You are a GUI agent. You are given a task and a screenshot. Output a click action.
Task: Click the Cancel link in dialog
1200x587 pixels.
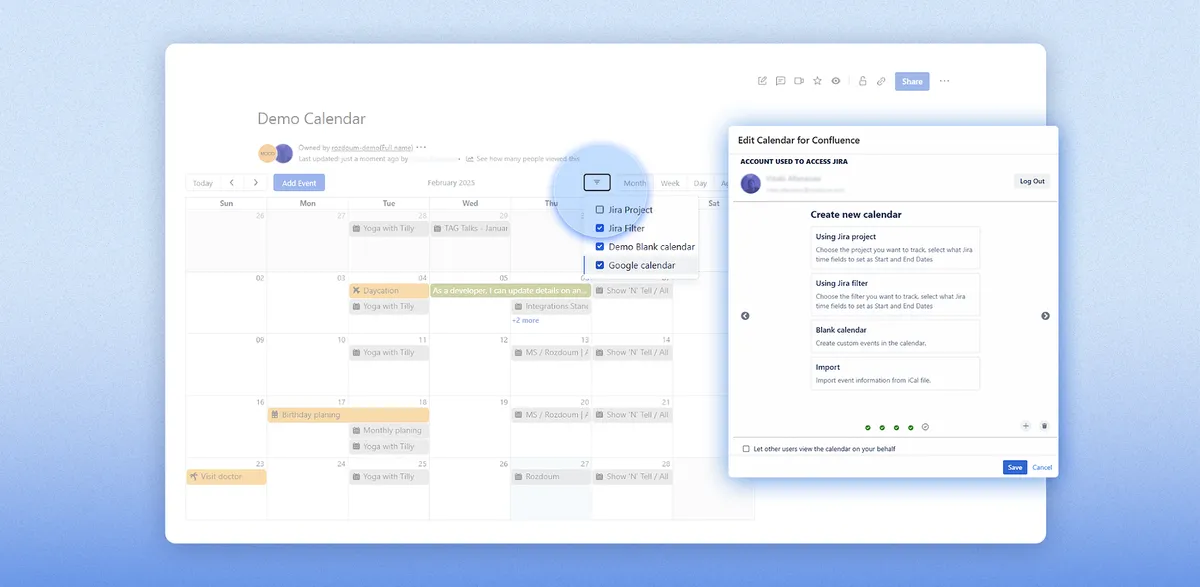[x=1042, y=467]
